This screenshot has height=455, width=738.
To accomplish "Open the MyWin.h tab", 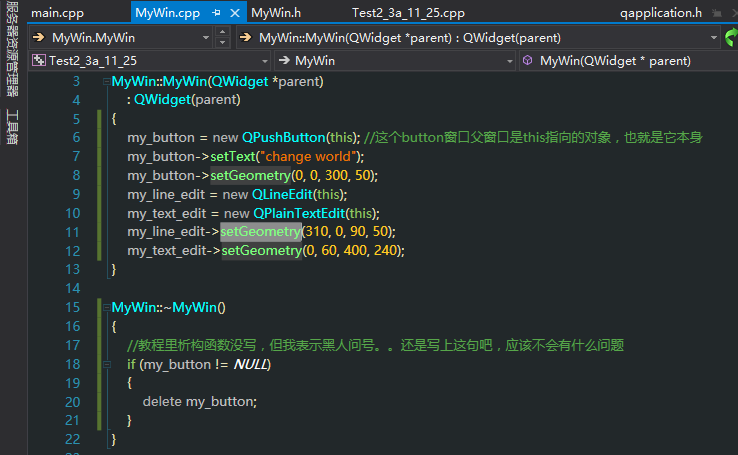I will point(276,13).
